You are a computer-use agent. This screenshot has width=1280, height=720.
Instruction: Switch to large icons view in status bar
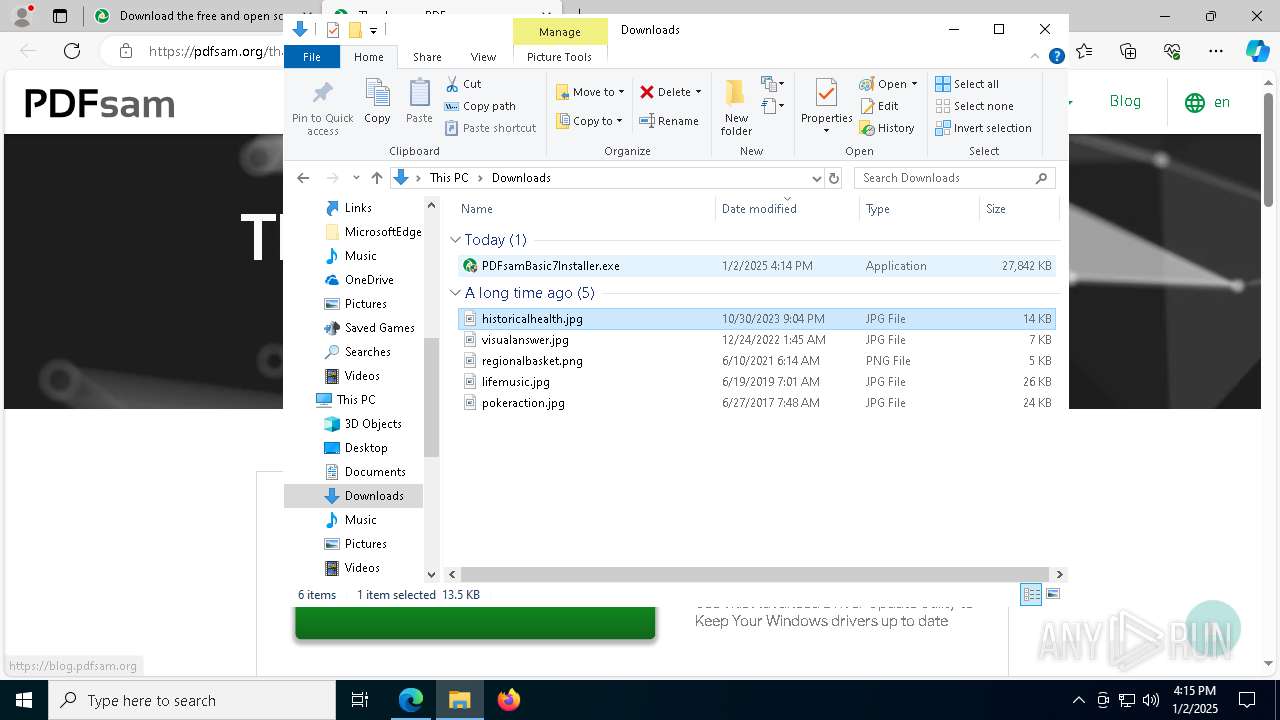tap(1052, 594)
